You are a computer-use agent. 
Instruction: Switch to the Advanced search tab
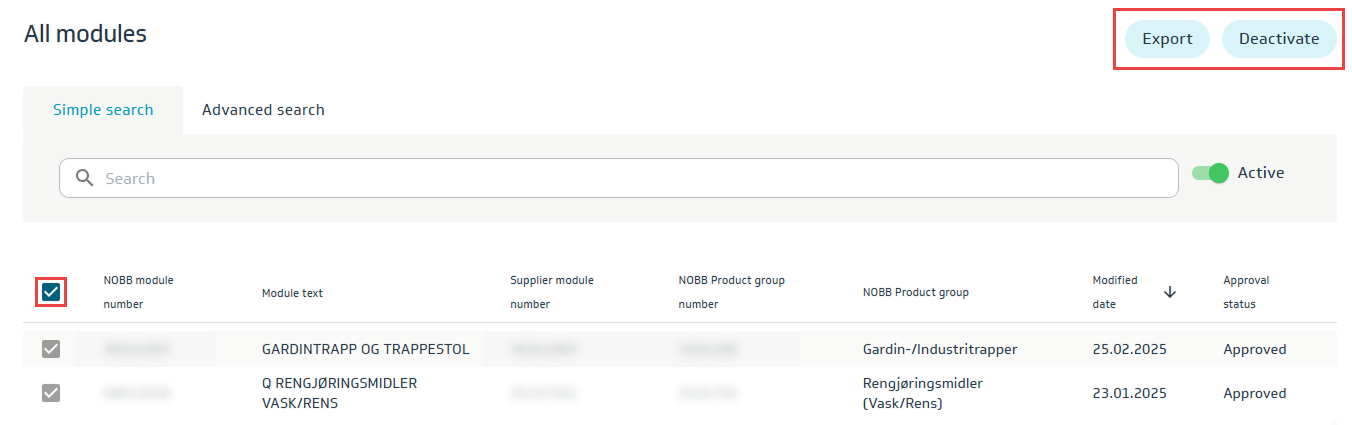tap(263, 110)
